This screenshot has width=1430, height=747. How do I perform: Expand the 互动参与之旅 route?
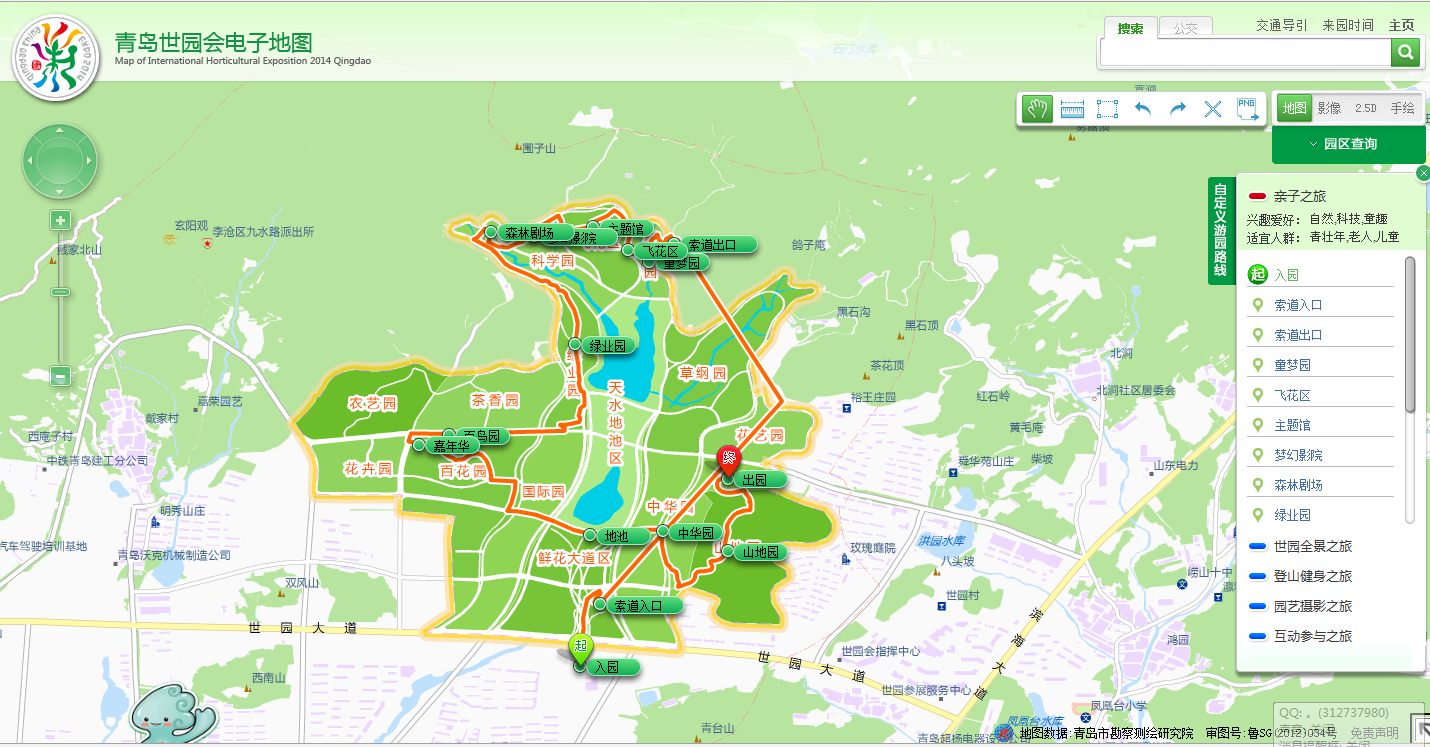click(1312, 636)
